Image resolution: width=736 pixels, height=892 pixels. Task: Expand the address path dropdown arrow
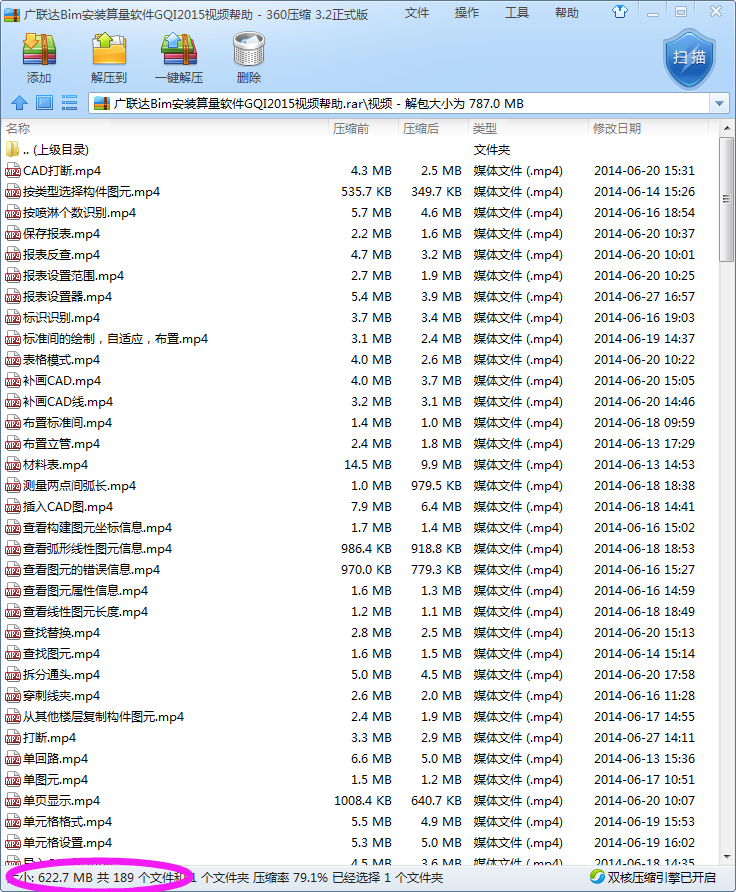(719, 104)
